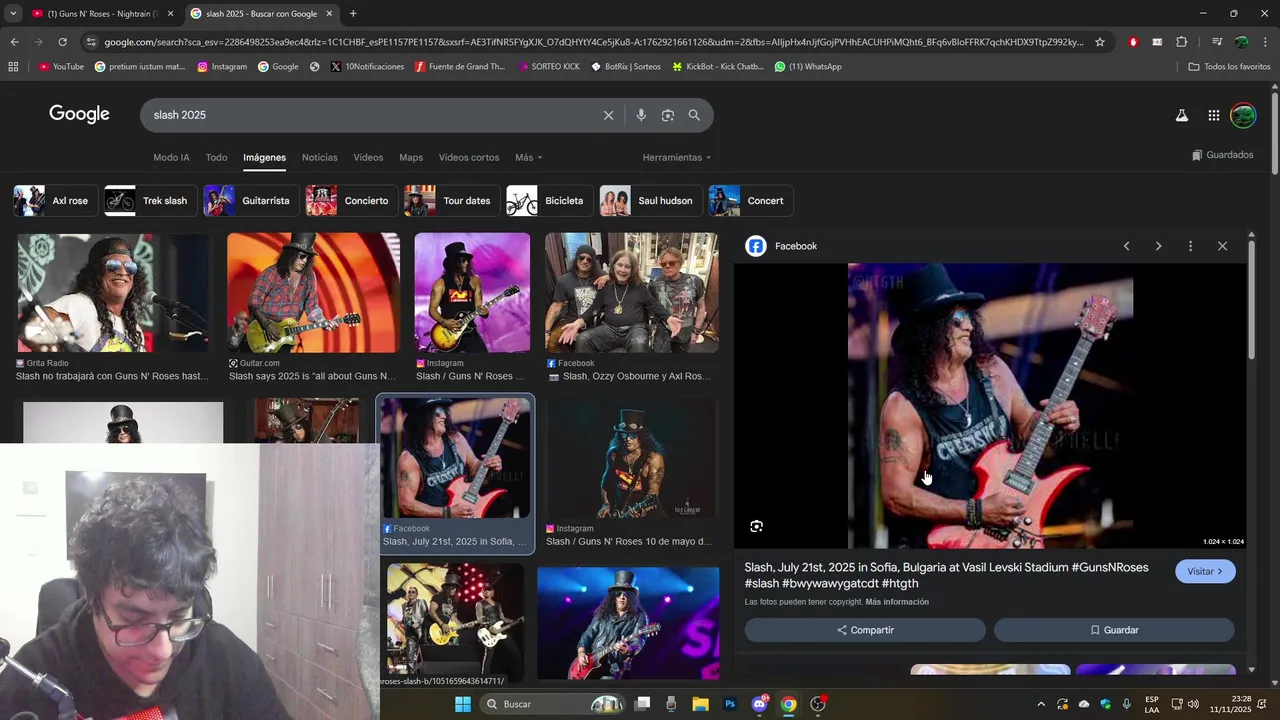This screenshot has height=720, width=1280.
Task: Switch to the Modo IA tab
Action: point(171,157)
